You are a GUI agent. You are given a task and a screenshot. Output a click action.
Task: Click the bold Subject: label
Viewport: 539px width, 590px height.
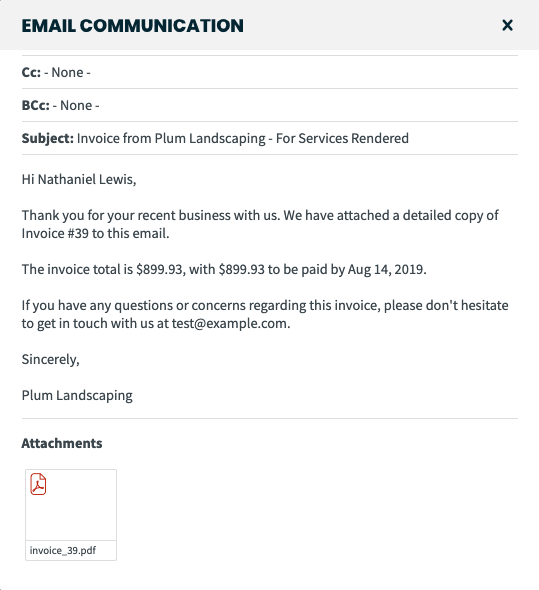point(47,138)
